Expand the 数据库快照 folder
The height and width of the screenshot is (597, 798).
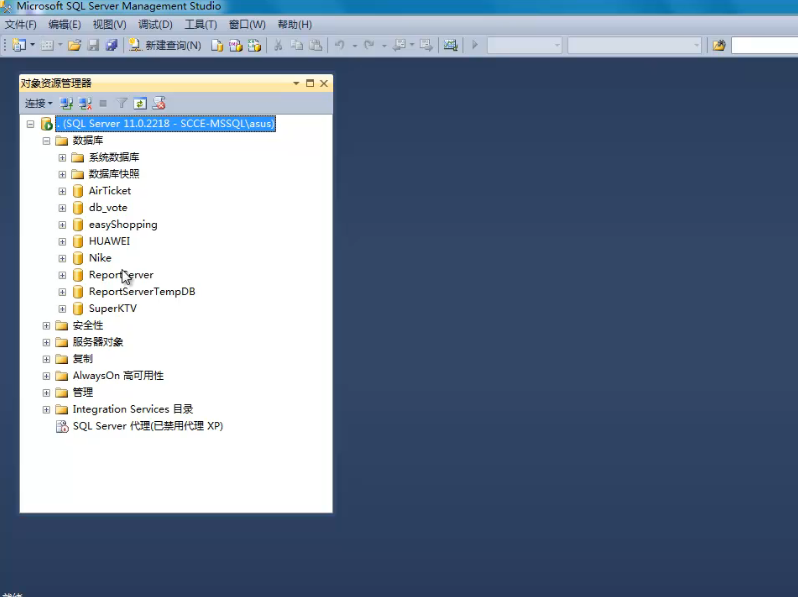click(x=62, y=175)
